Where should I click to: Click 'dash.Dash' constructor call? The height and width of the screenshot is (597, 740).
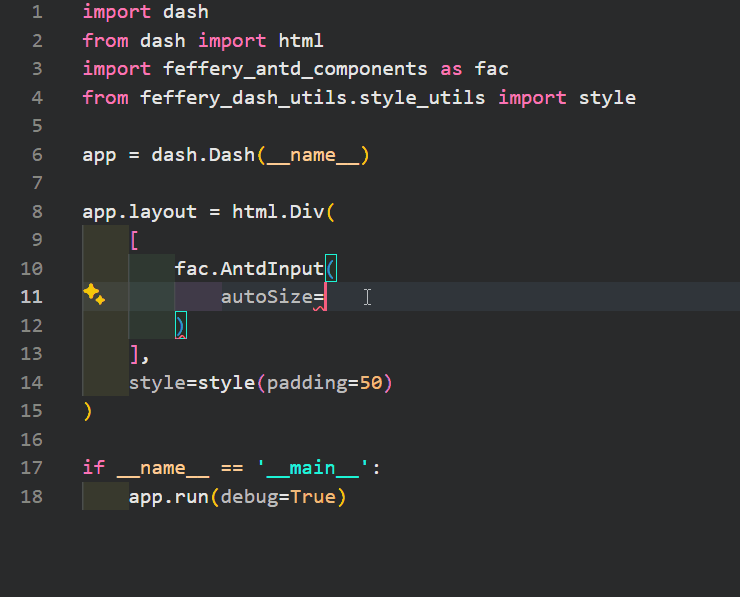[203, 155]
